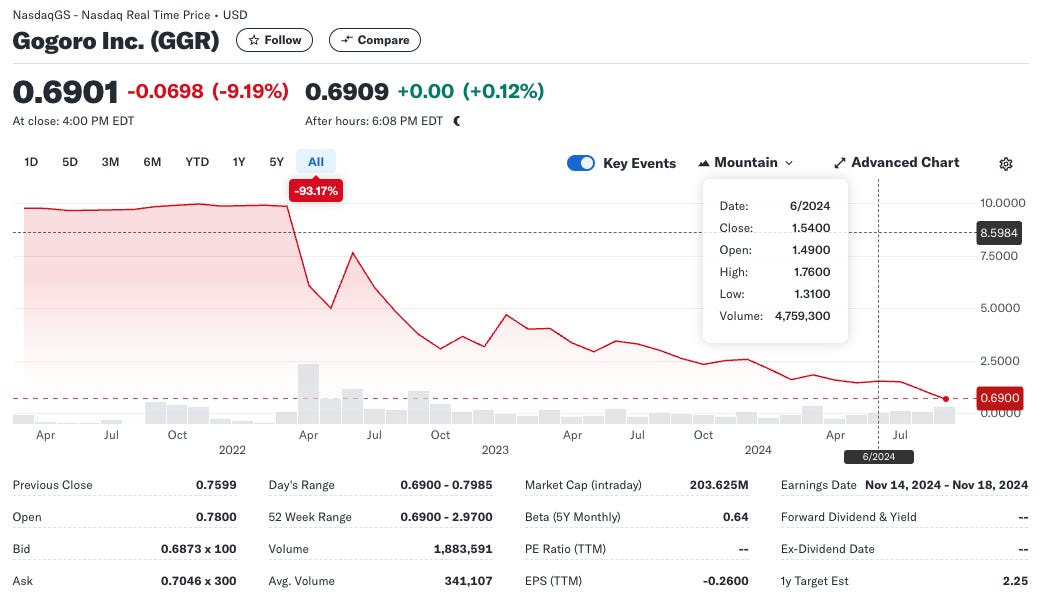Select the 5D range tab
The height and width of the screenshot is (604, 1042).
point(70,161)
